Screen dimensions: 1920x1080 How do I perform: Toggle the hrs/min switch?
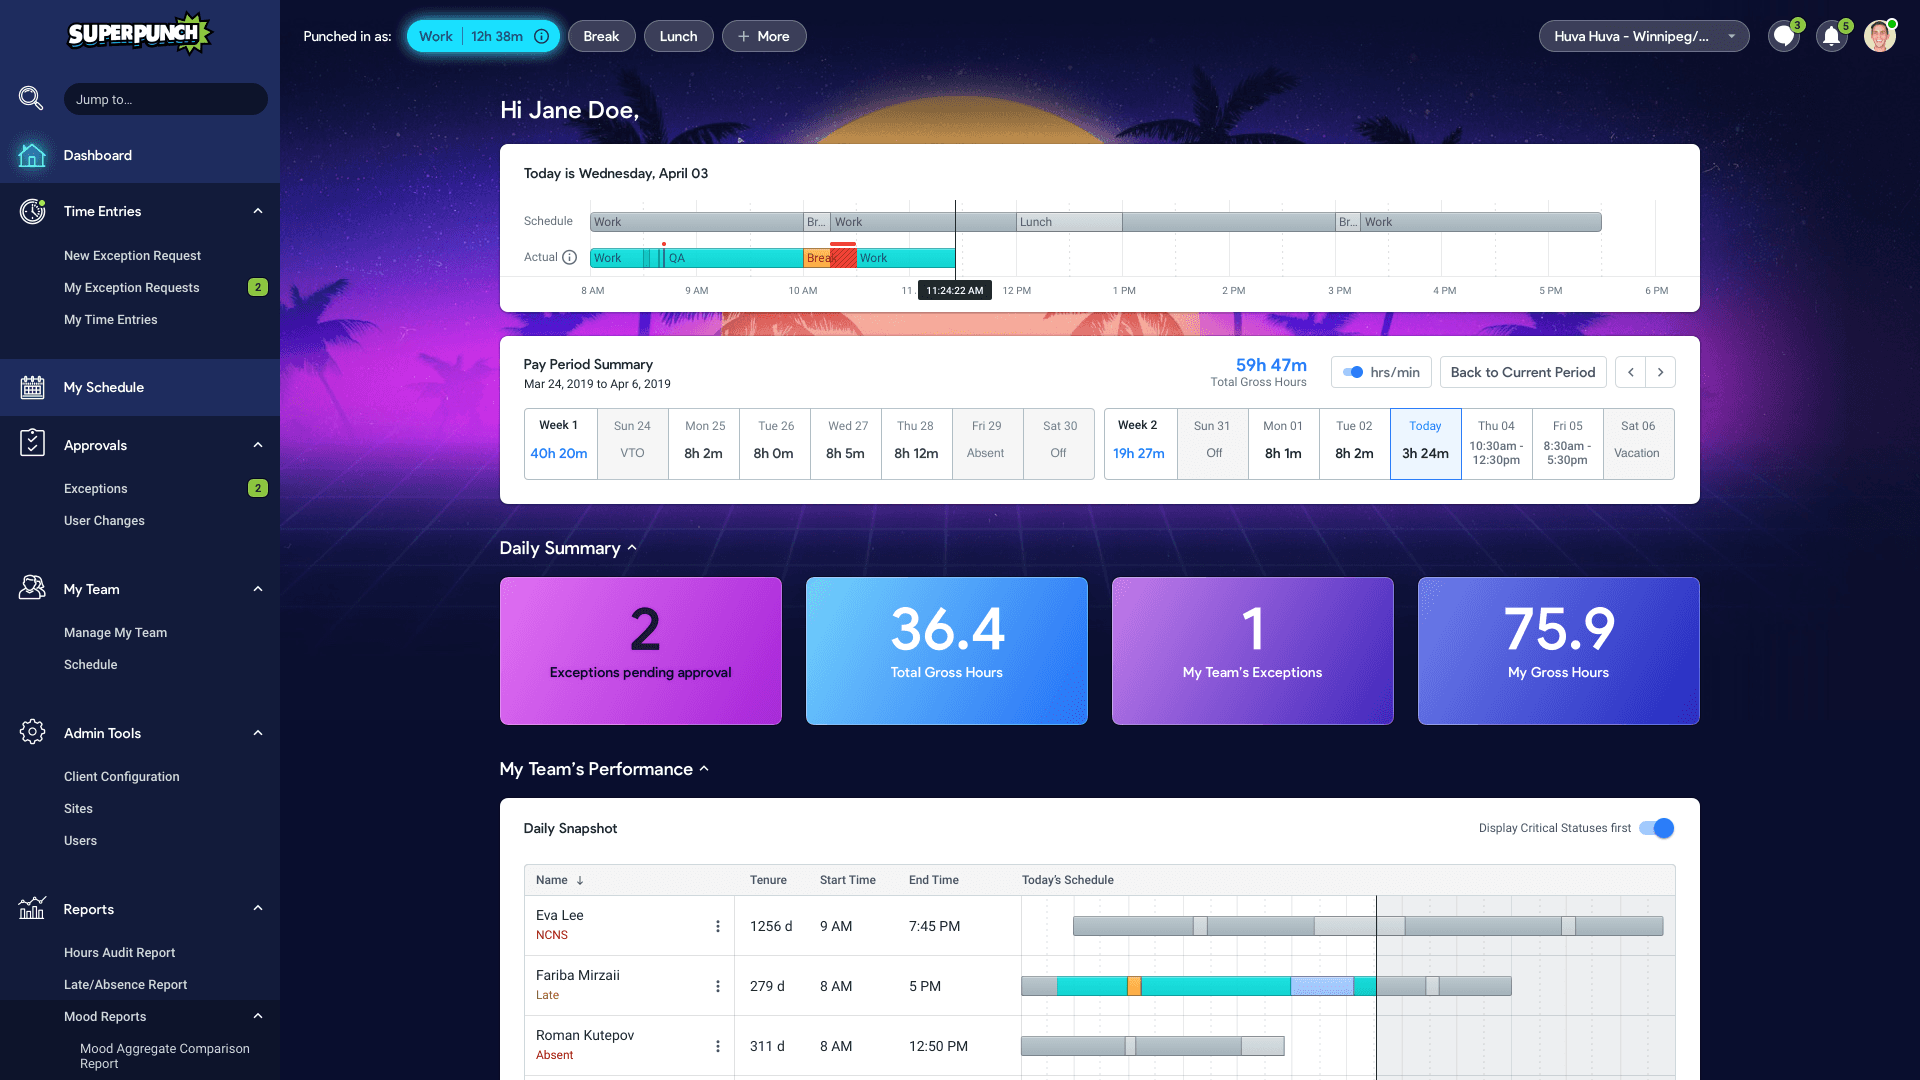coord(1353,372)
